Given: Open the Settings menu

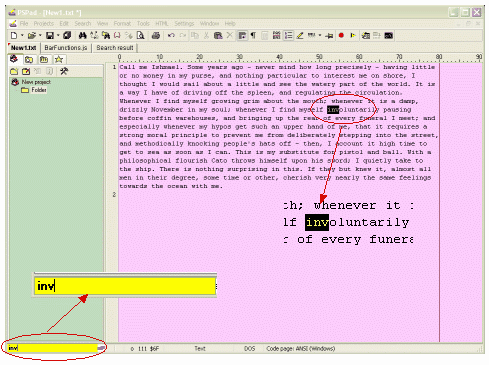Looking at the screenshot, I should pos(184,23).
